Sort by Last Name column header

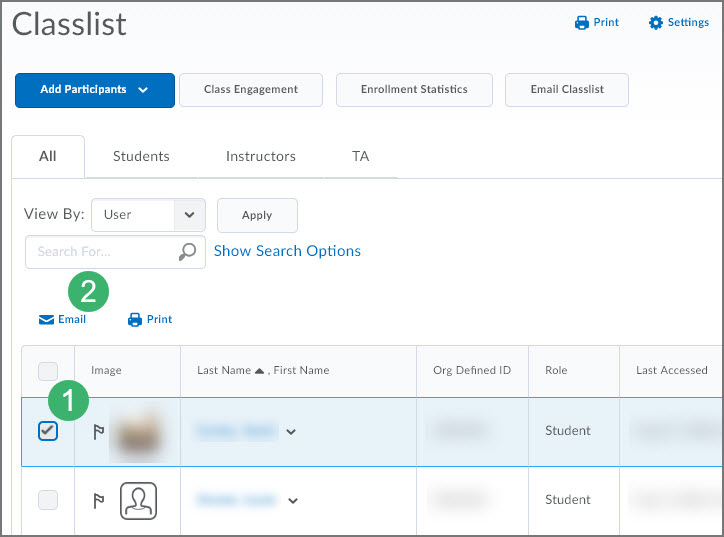[224, 370]
